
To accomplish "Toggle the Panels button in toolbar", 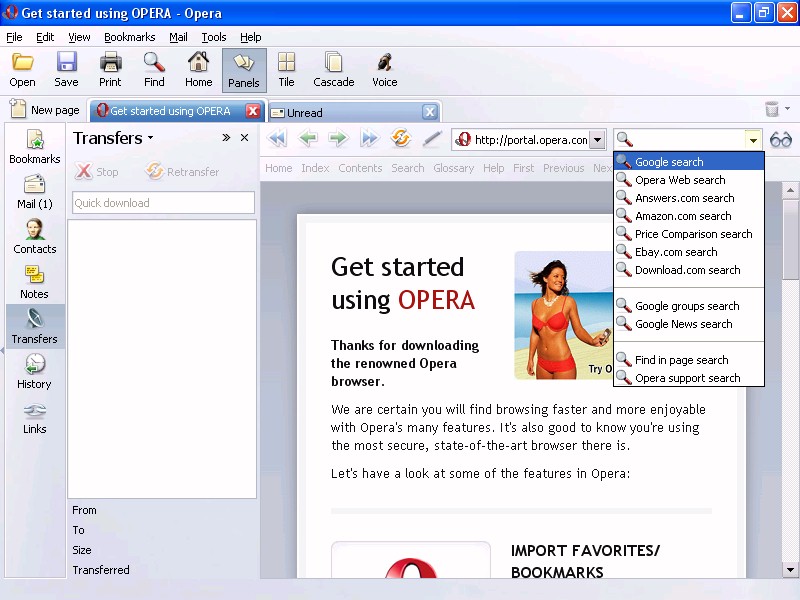I will point(243,70).
